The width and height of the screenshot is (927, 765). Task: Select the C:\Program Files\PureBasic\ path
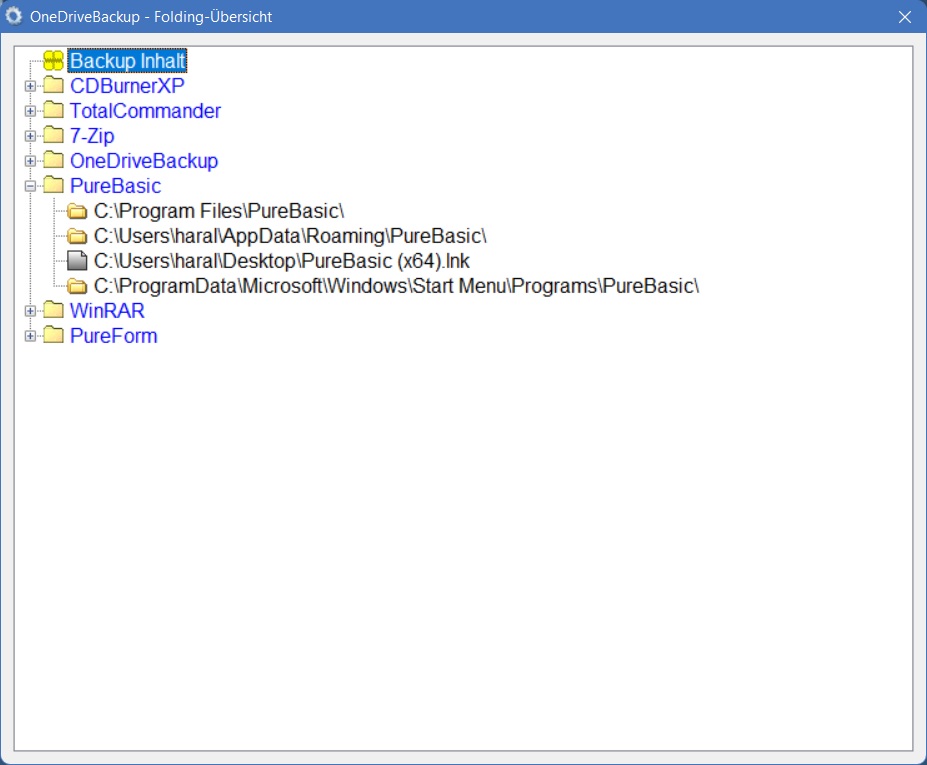[x=219, y=211]
